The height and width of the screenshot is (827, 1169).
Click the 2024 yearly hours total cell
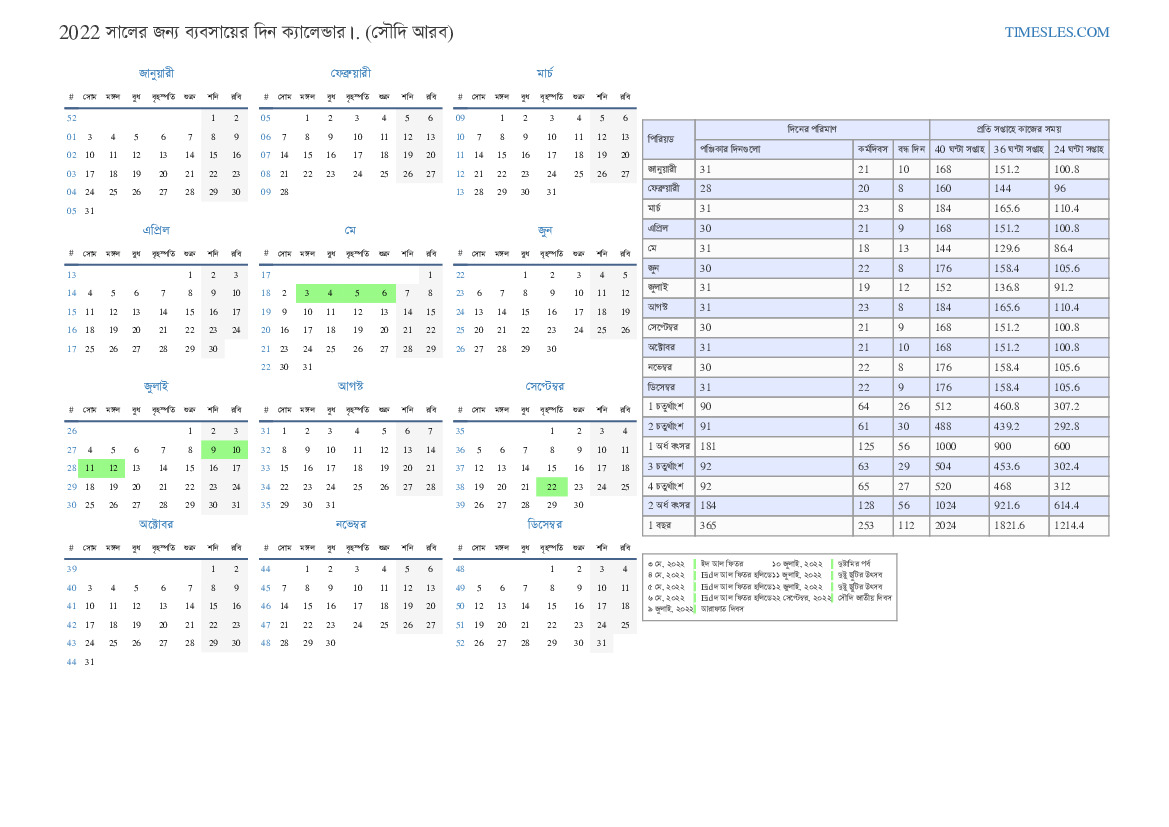(x=946, y=525)
